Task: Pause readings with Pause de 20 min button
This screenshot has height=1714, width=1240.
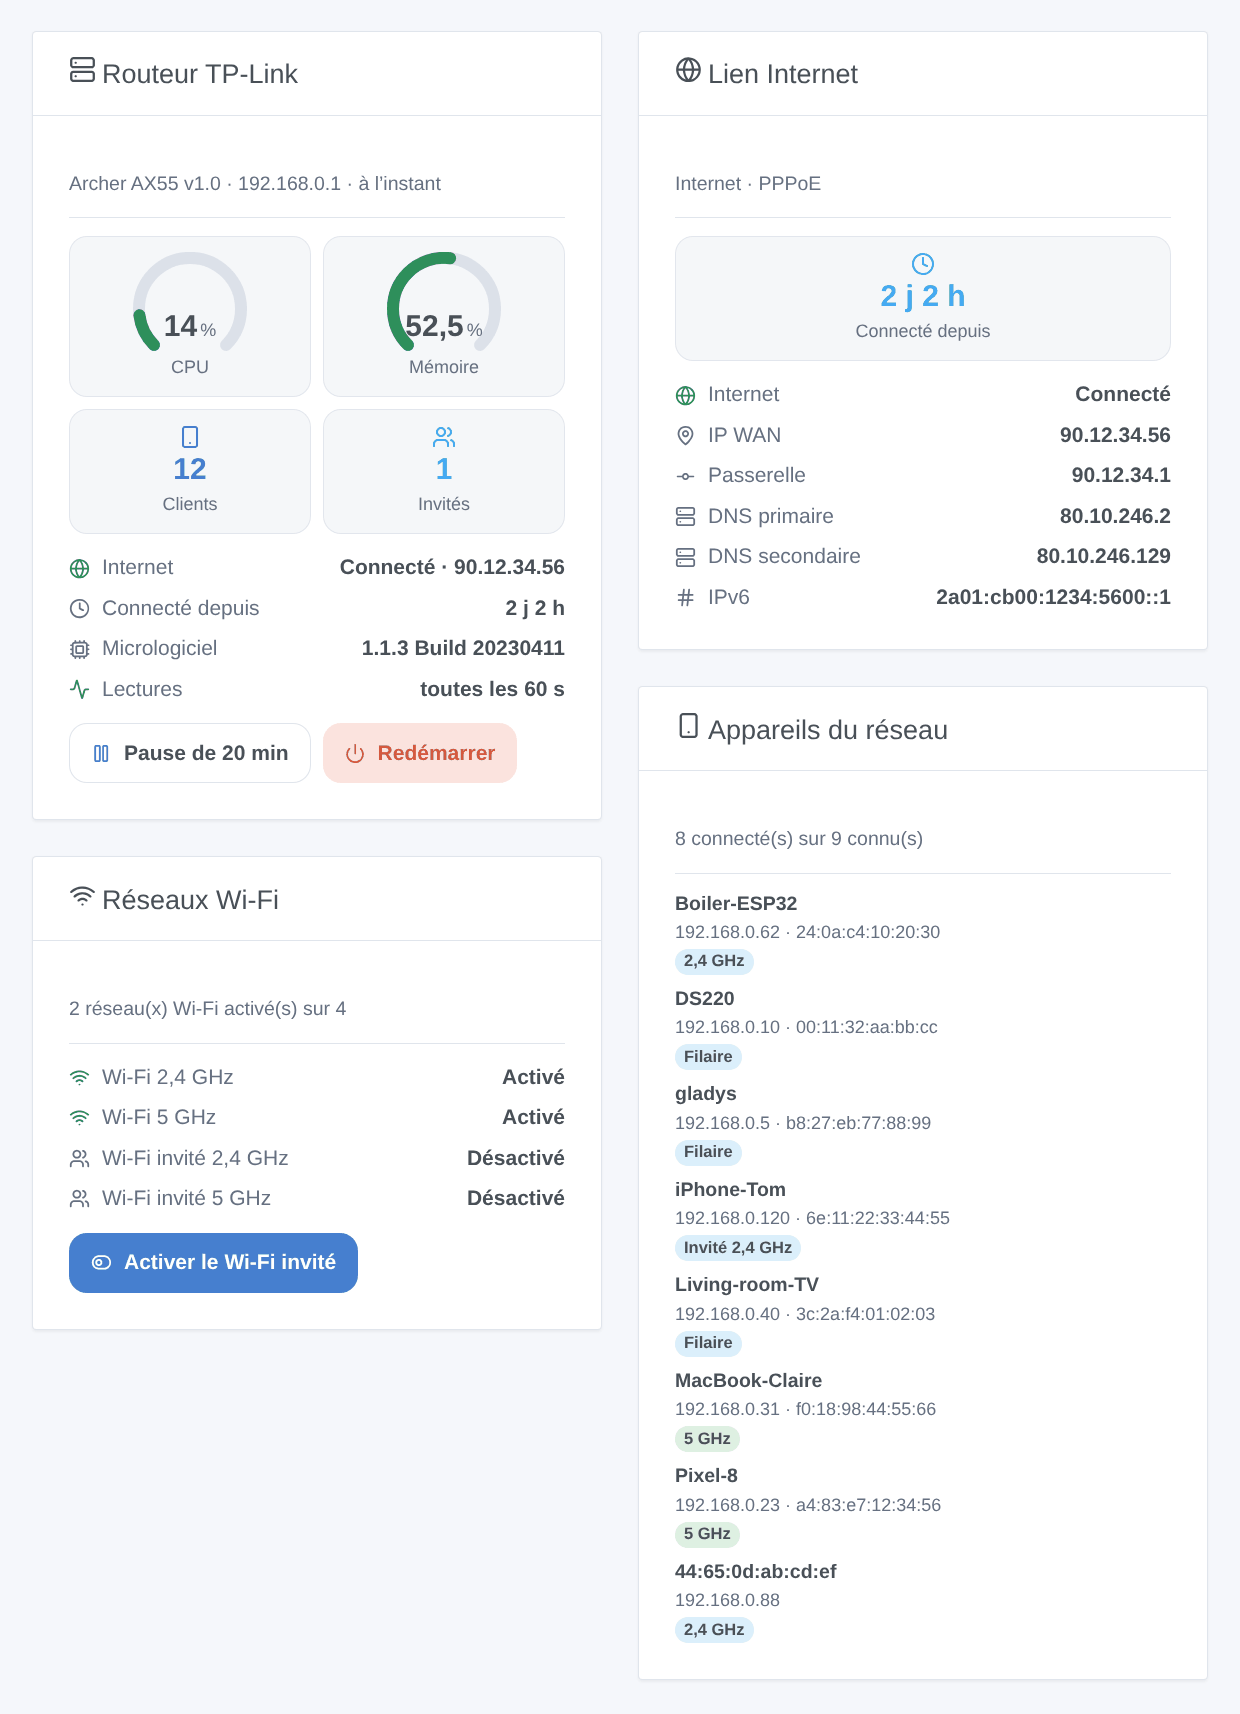Action: point(190,753)
